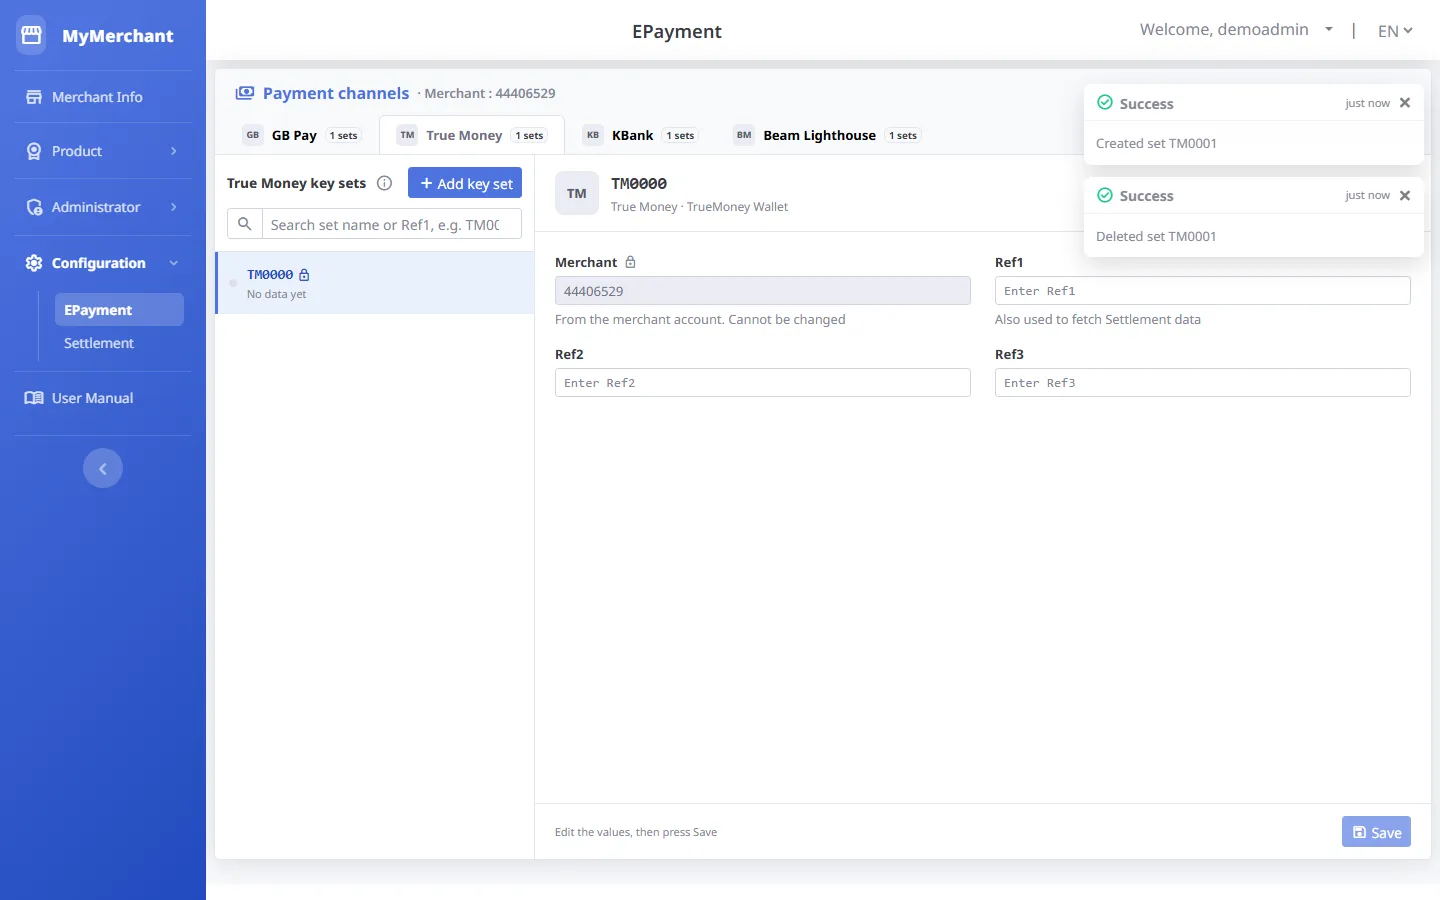Focus the key set search field
The height and width of the screenshot is (900, 1440).
point(392,224)
